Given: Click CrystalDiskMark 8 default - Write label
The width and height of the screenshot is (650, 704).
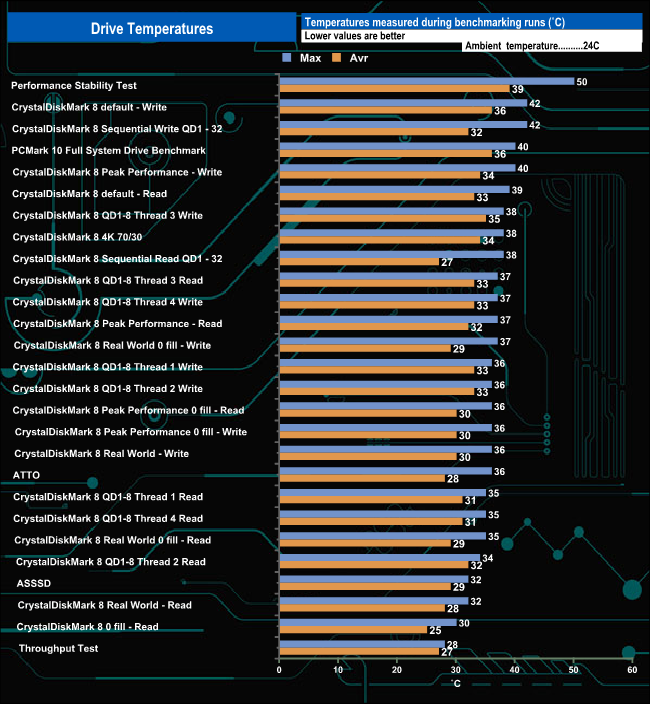Looking at the screenshot, I should [x=89, y=107].
